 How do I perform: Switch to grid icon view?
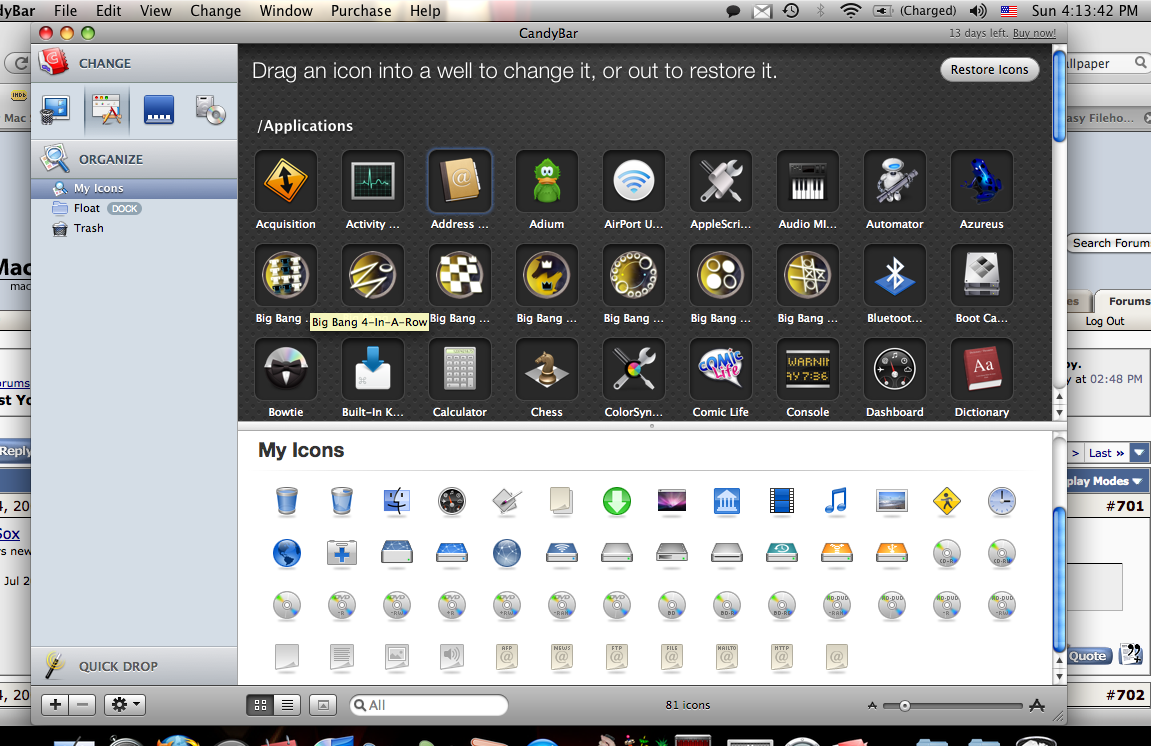[260, 705]
